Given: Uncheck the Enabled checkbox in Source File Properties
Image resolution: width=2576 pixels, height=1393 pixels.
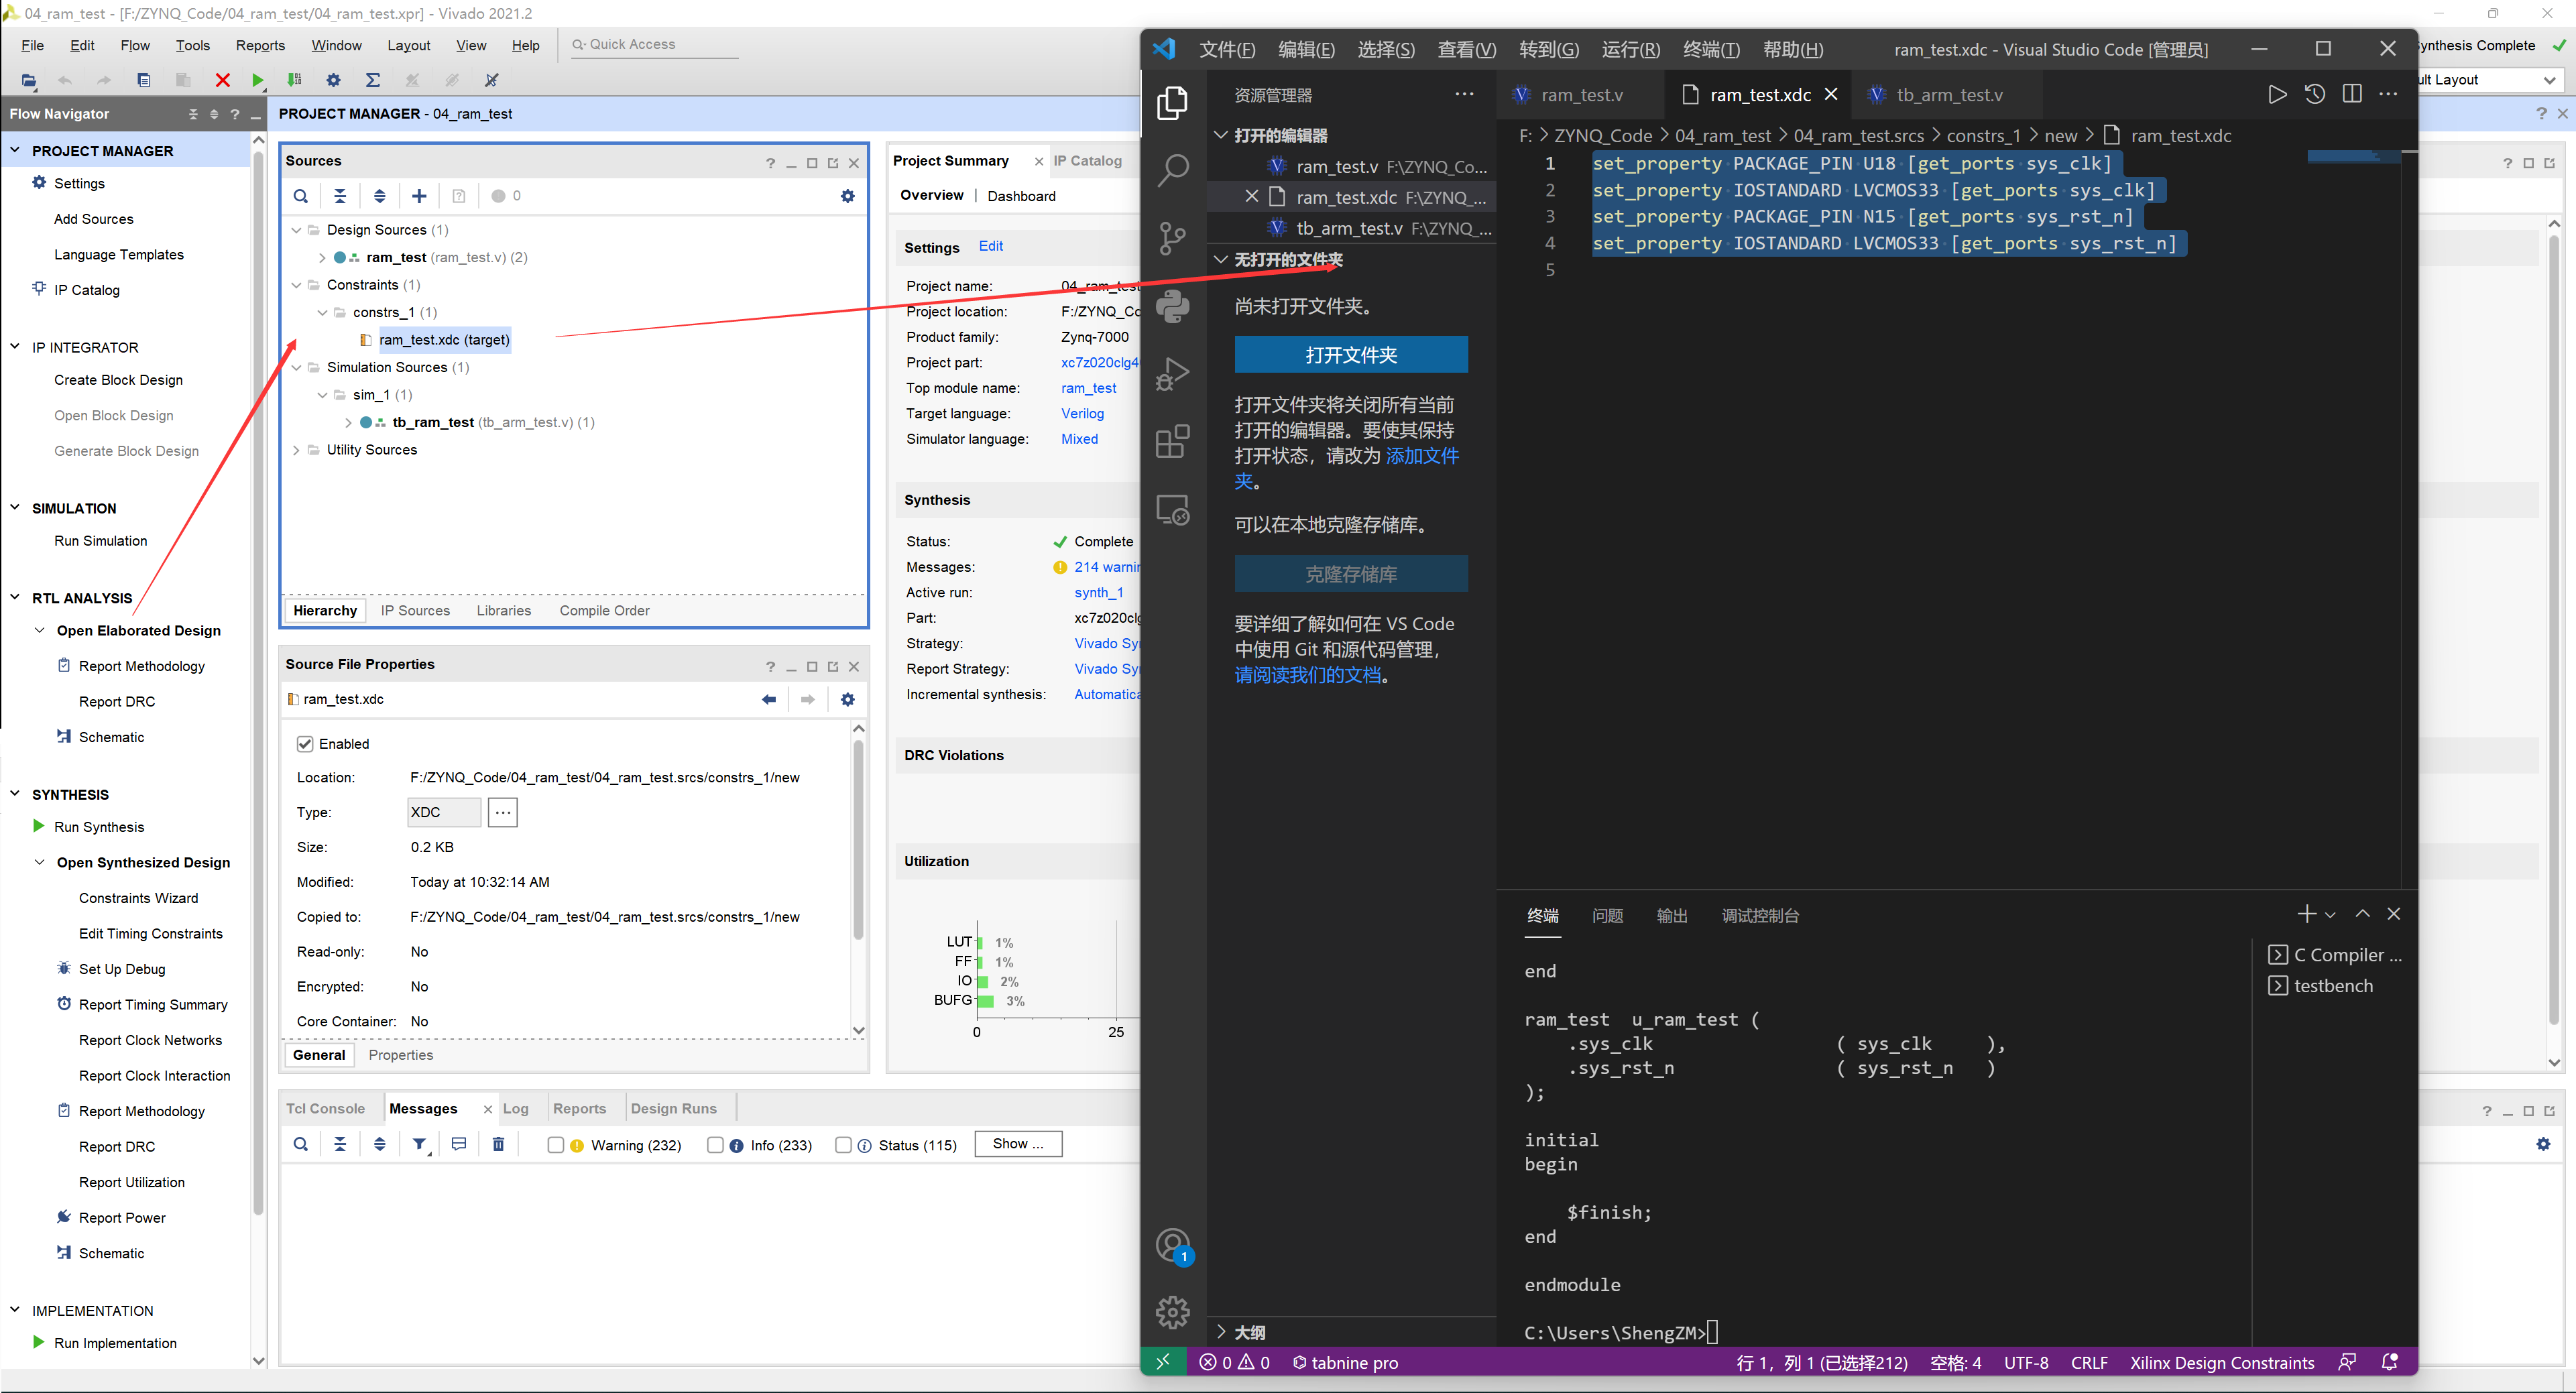Looking at the screenshot, I should point(305,744).
